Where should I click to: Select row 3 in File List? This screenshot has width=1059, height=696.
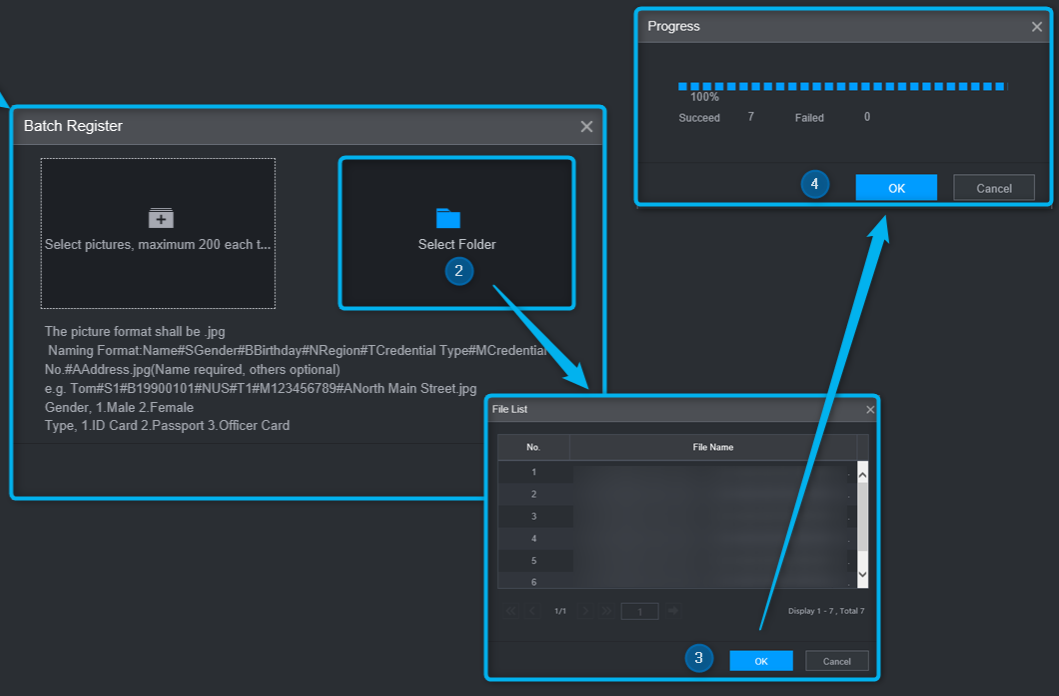677,516
